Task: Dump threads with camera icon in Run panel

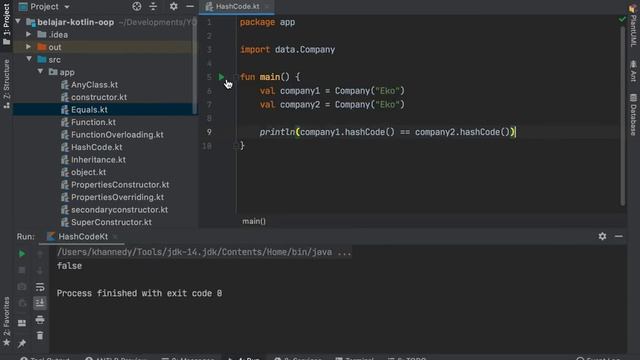Action: point(22,287)
